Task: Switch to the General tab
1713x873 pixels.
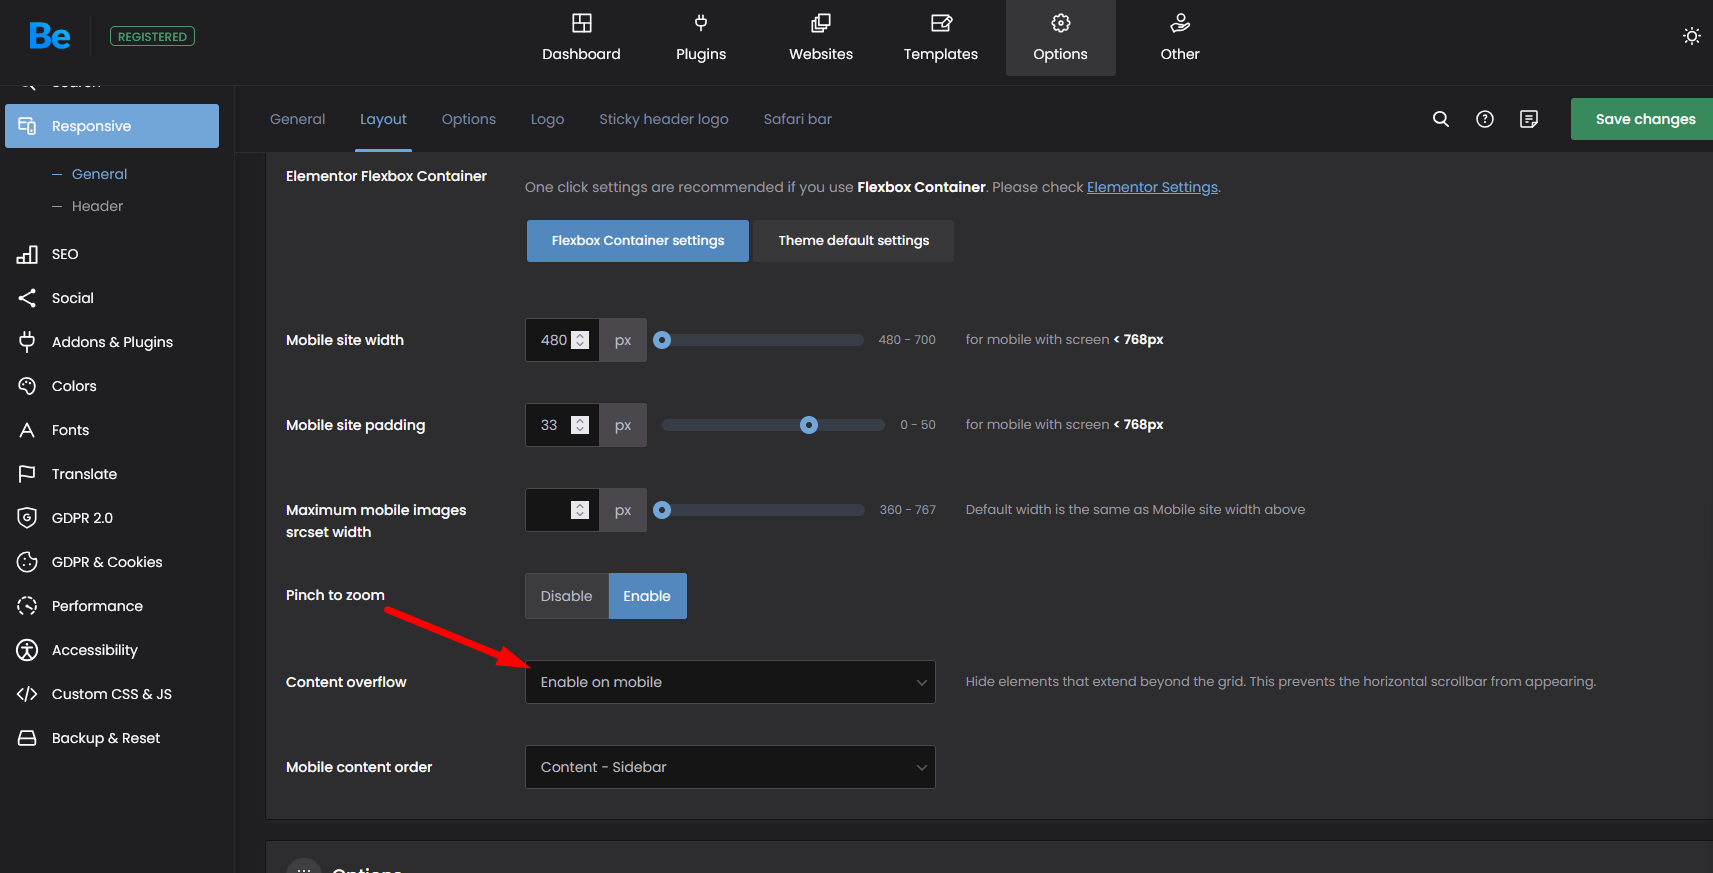Action: tap(298, 119)
